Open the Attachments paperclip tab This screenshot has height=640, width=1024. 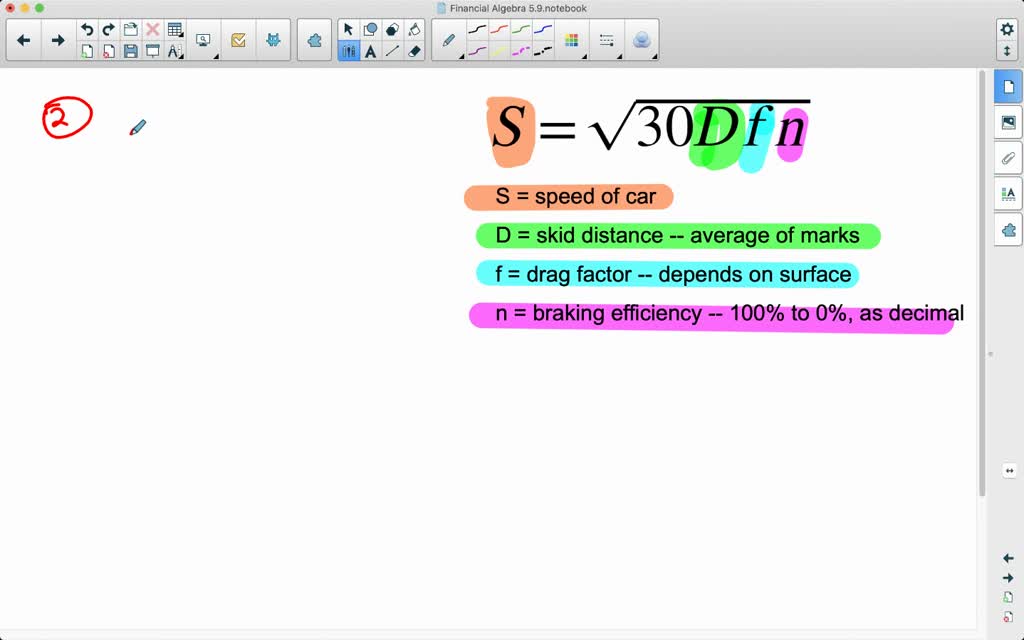point(1008,158)
